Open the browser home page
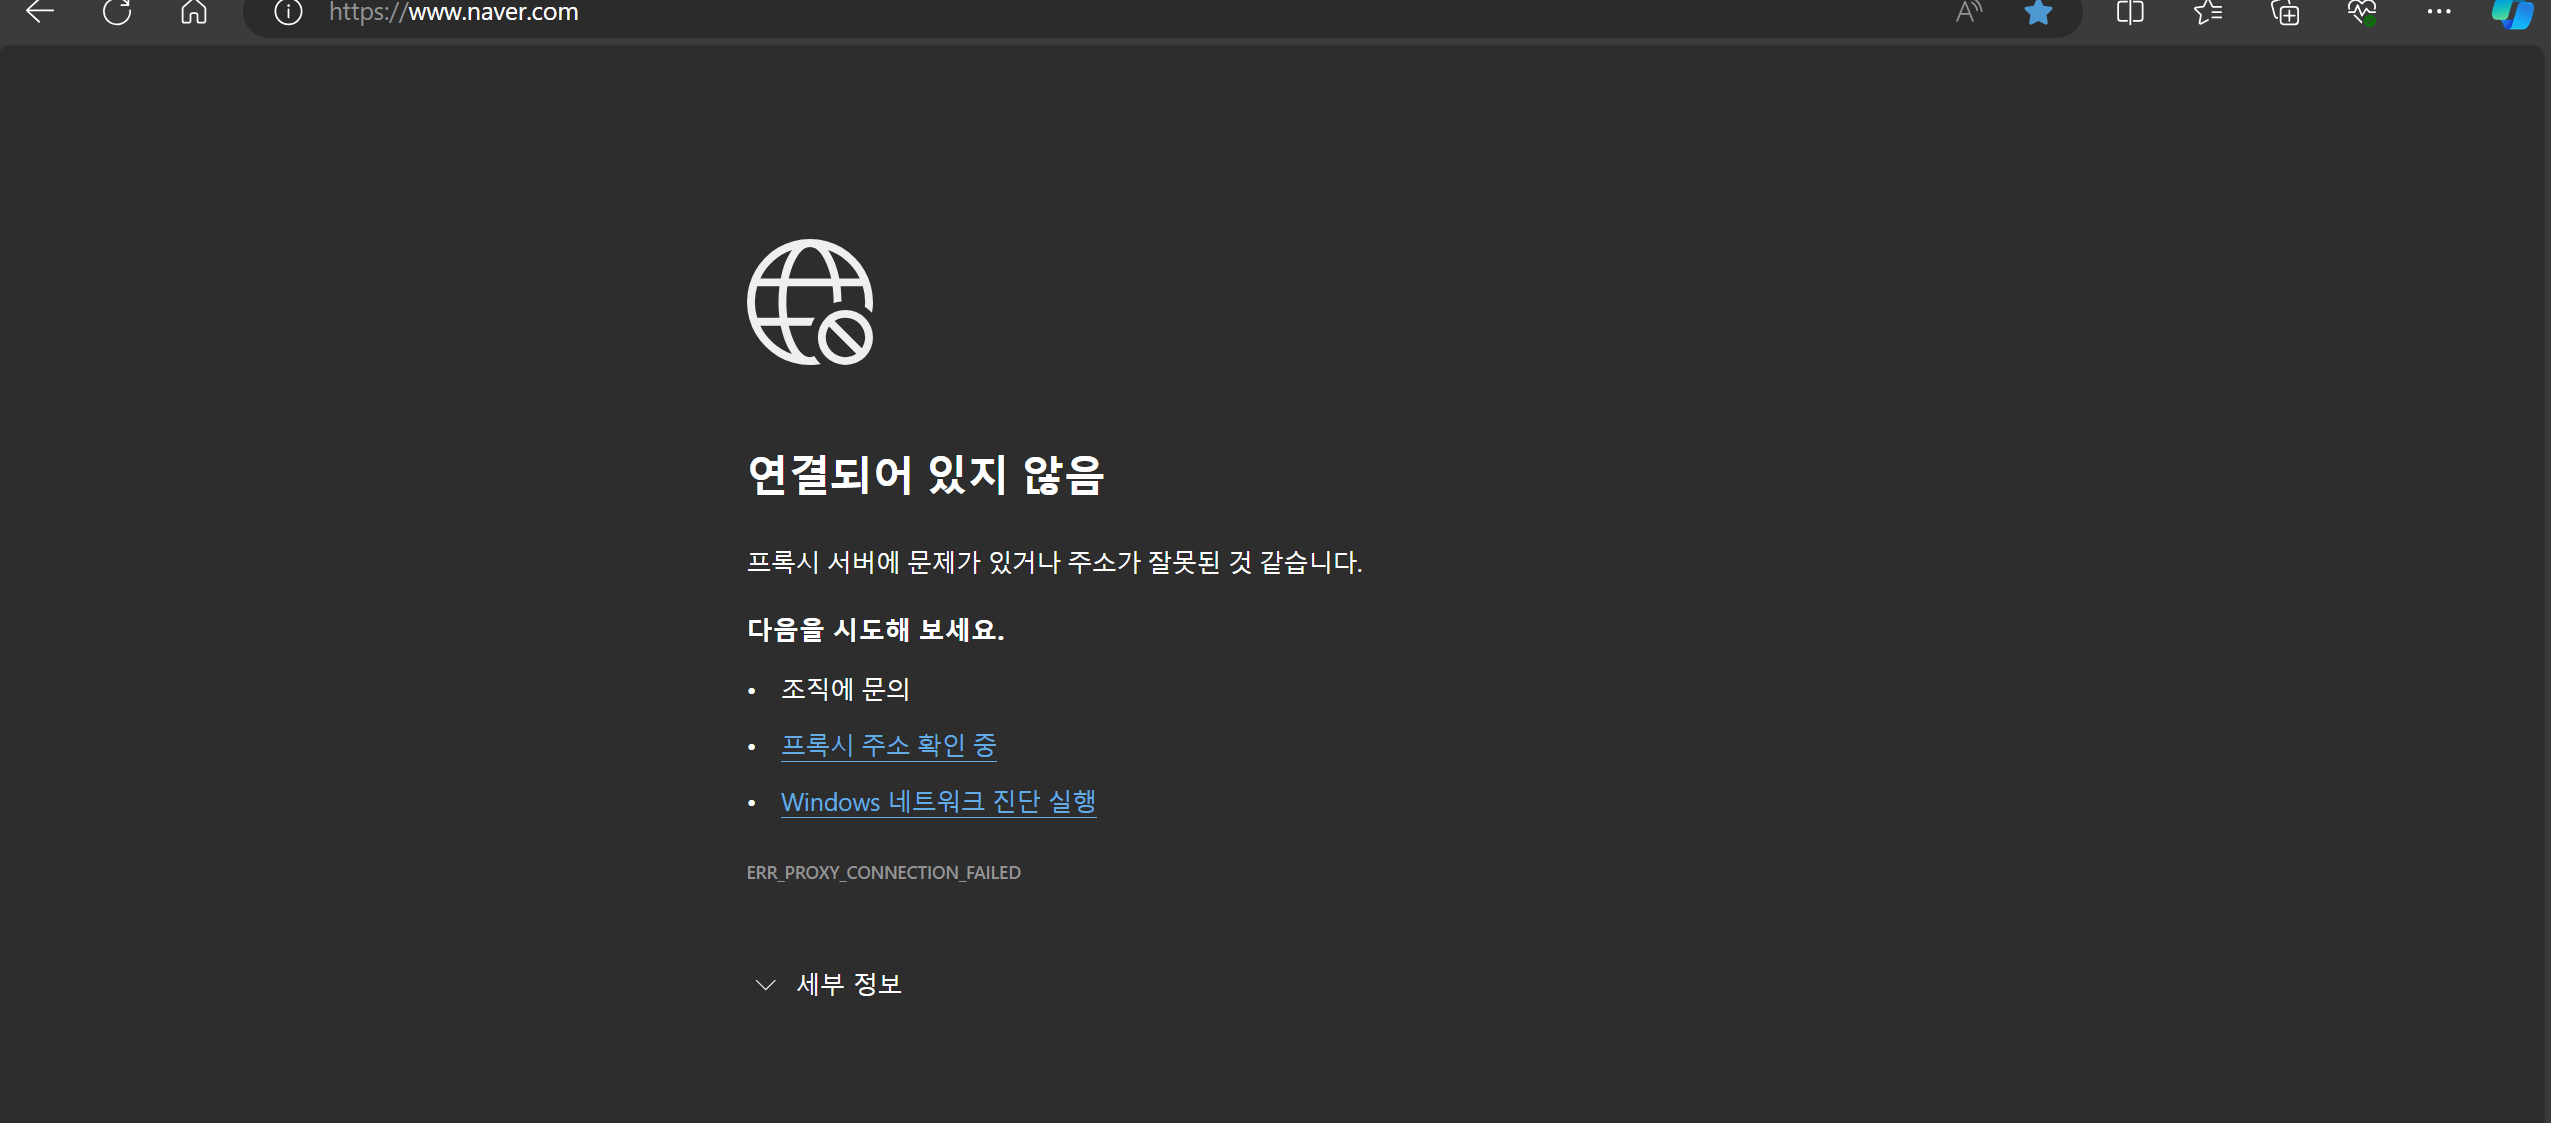 click(x=194, y=12)
